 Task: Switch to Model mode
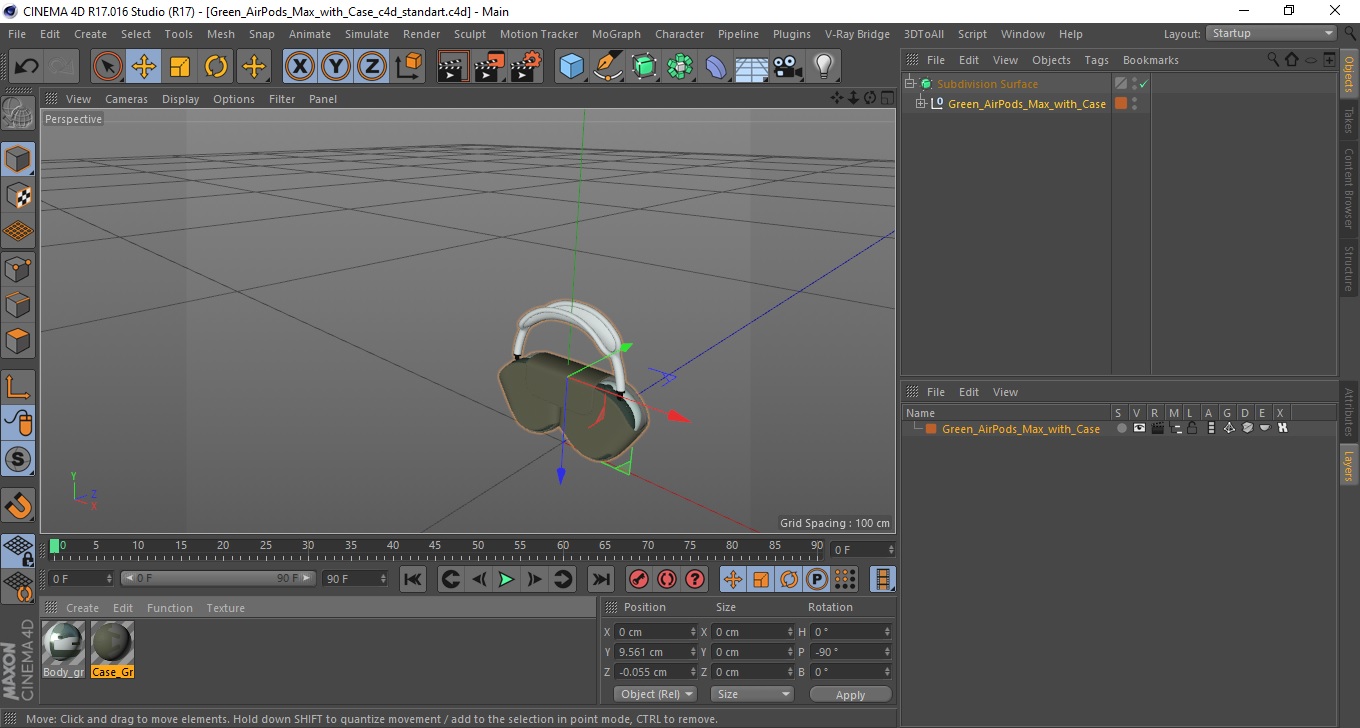pyautogui.click(x=18, y=159)
